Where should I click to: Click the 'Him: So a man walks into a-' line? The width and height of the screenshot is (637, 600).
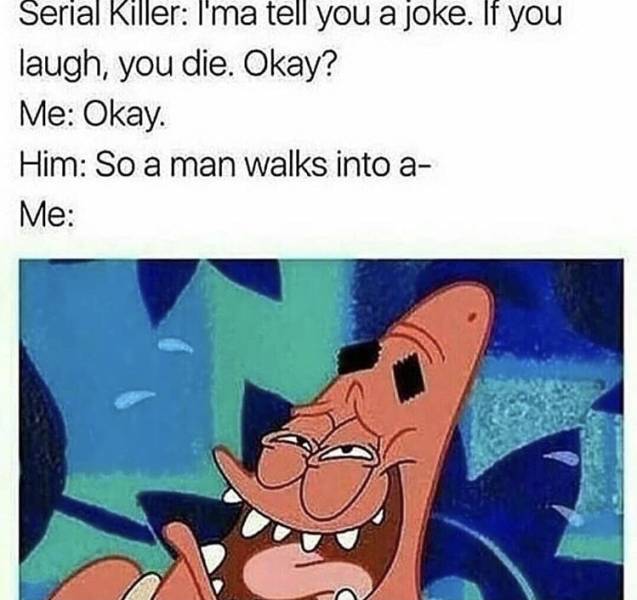(x=223, y=166)
